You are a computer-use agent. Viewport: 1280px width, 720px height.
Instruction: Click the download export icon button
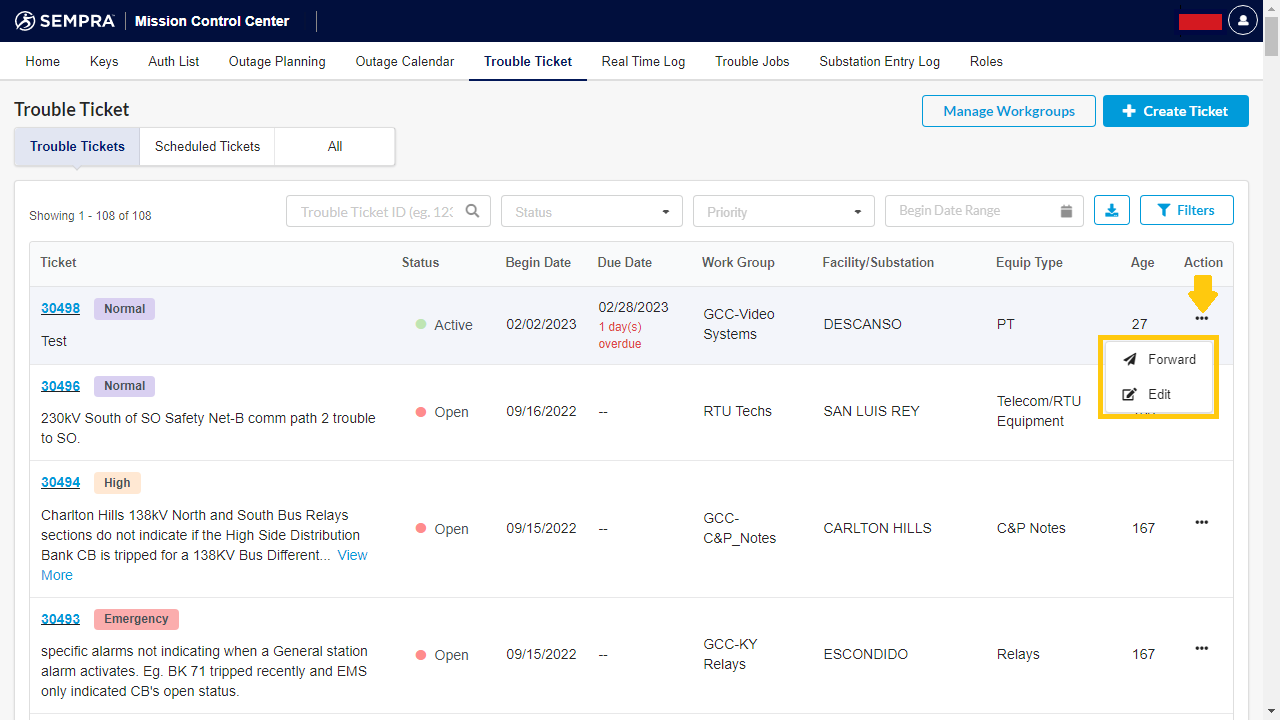pyautogui.click(x=1112, y=211)
